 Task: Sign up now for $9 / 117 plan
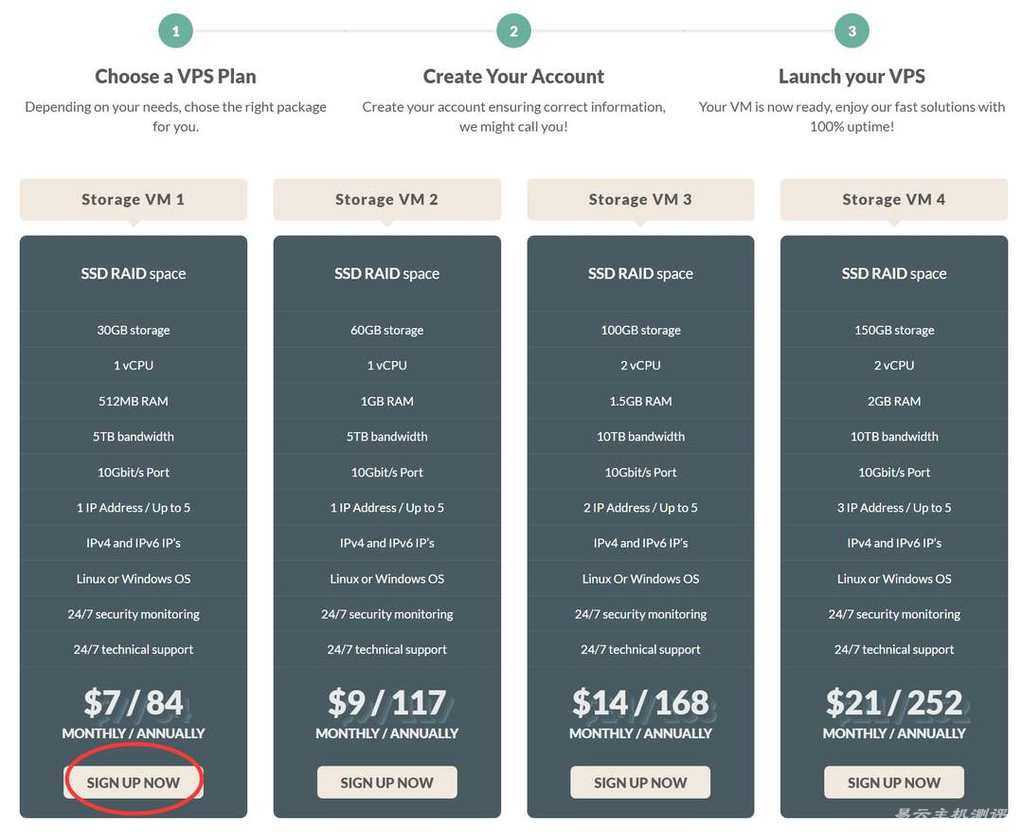click(387, 782)
